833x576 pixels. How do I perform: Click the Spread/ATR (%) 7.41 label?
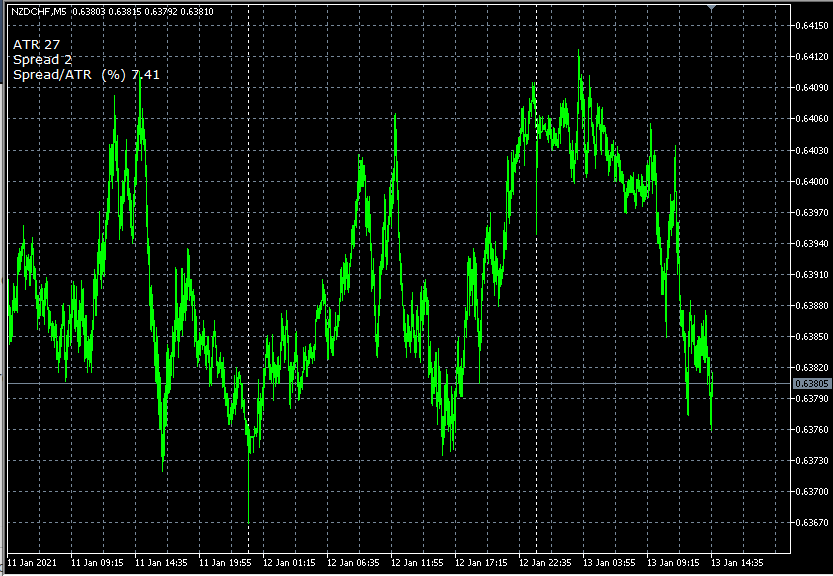86,75
